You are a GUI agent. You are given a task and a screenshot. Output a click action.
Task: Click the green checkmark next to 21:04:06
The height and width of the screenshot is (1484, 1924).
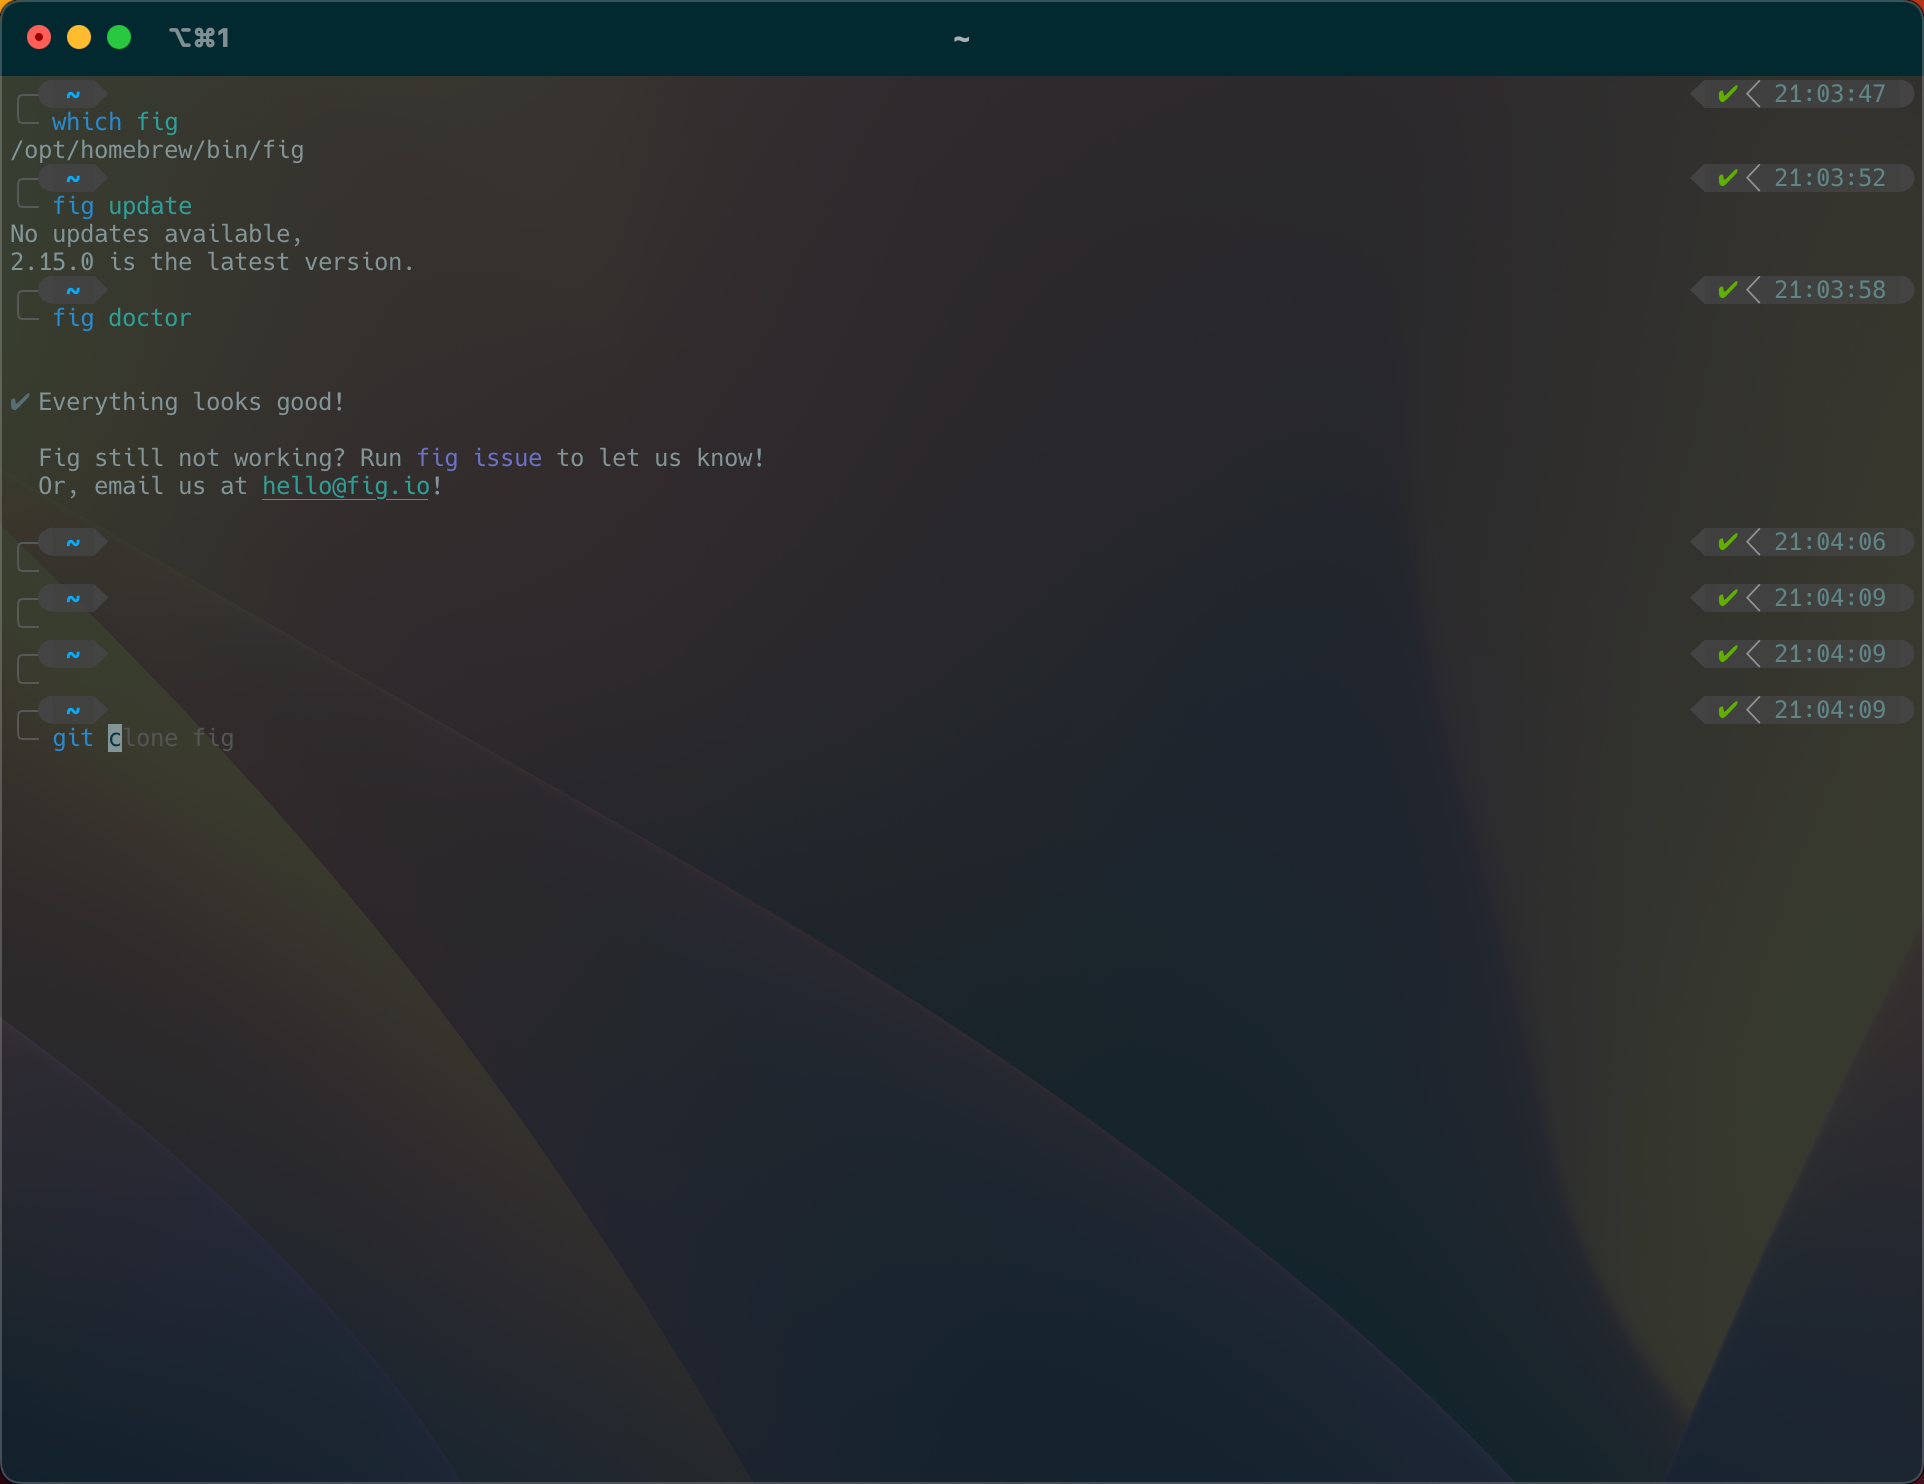coord(1728,541)
